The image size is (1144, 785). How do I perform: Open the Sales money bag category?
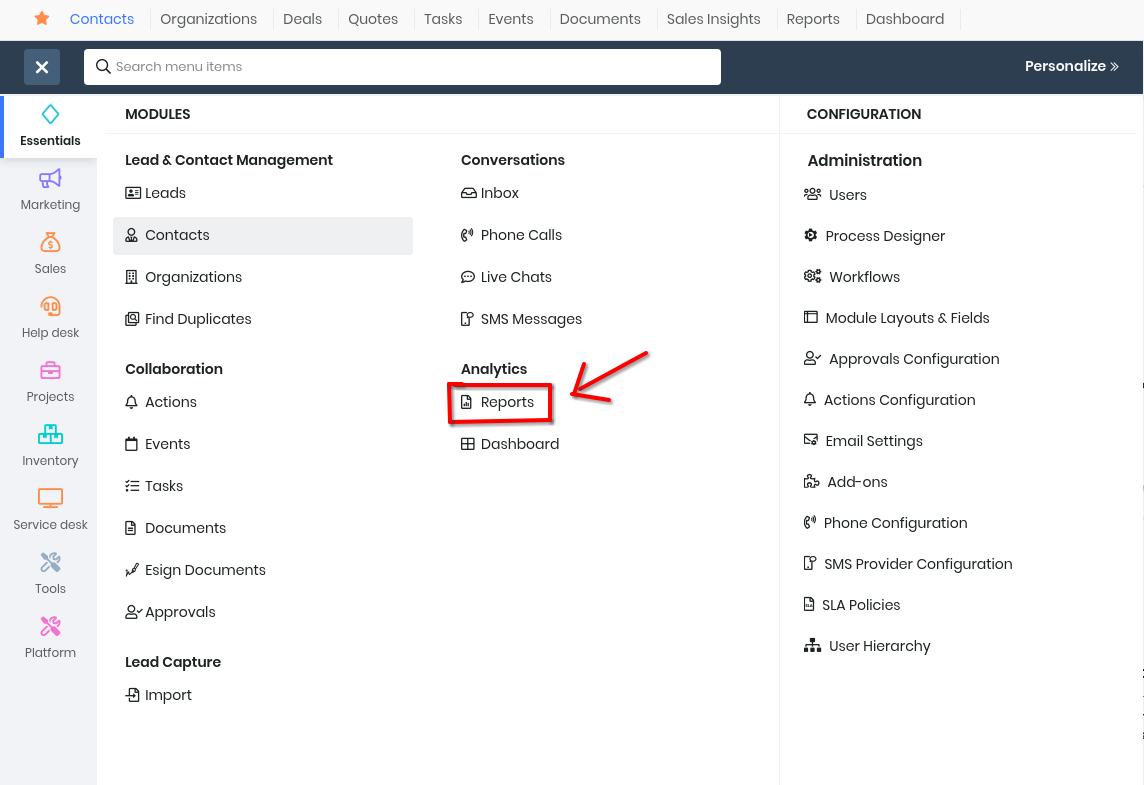pos(50,243)
